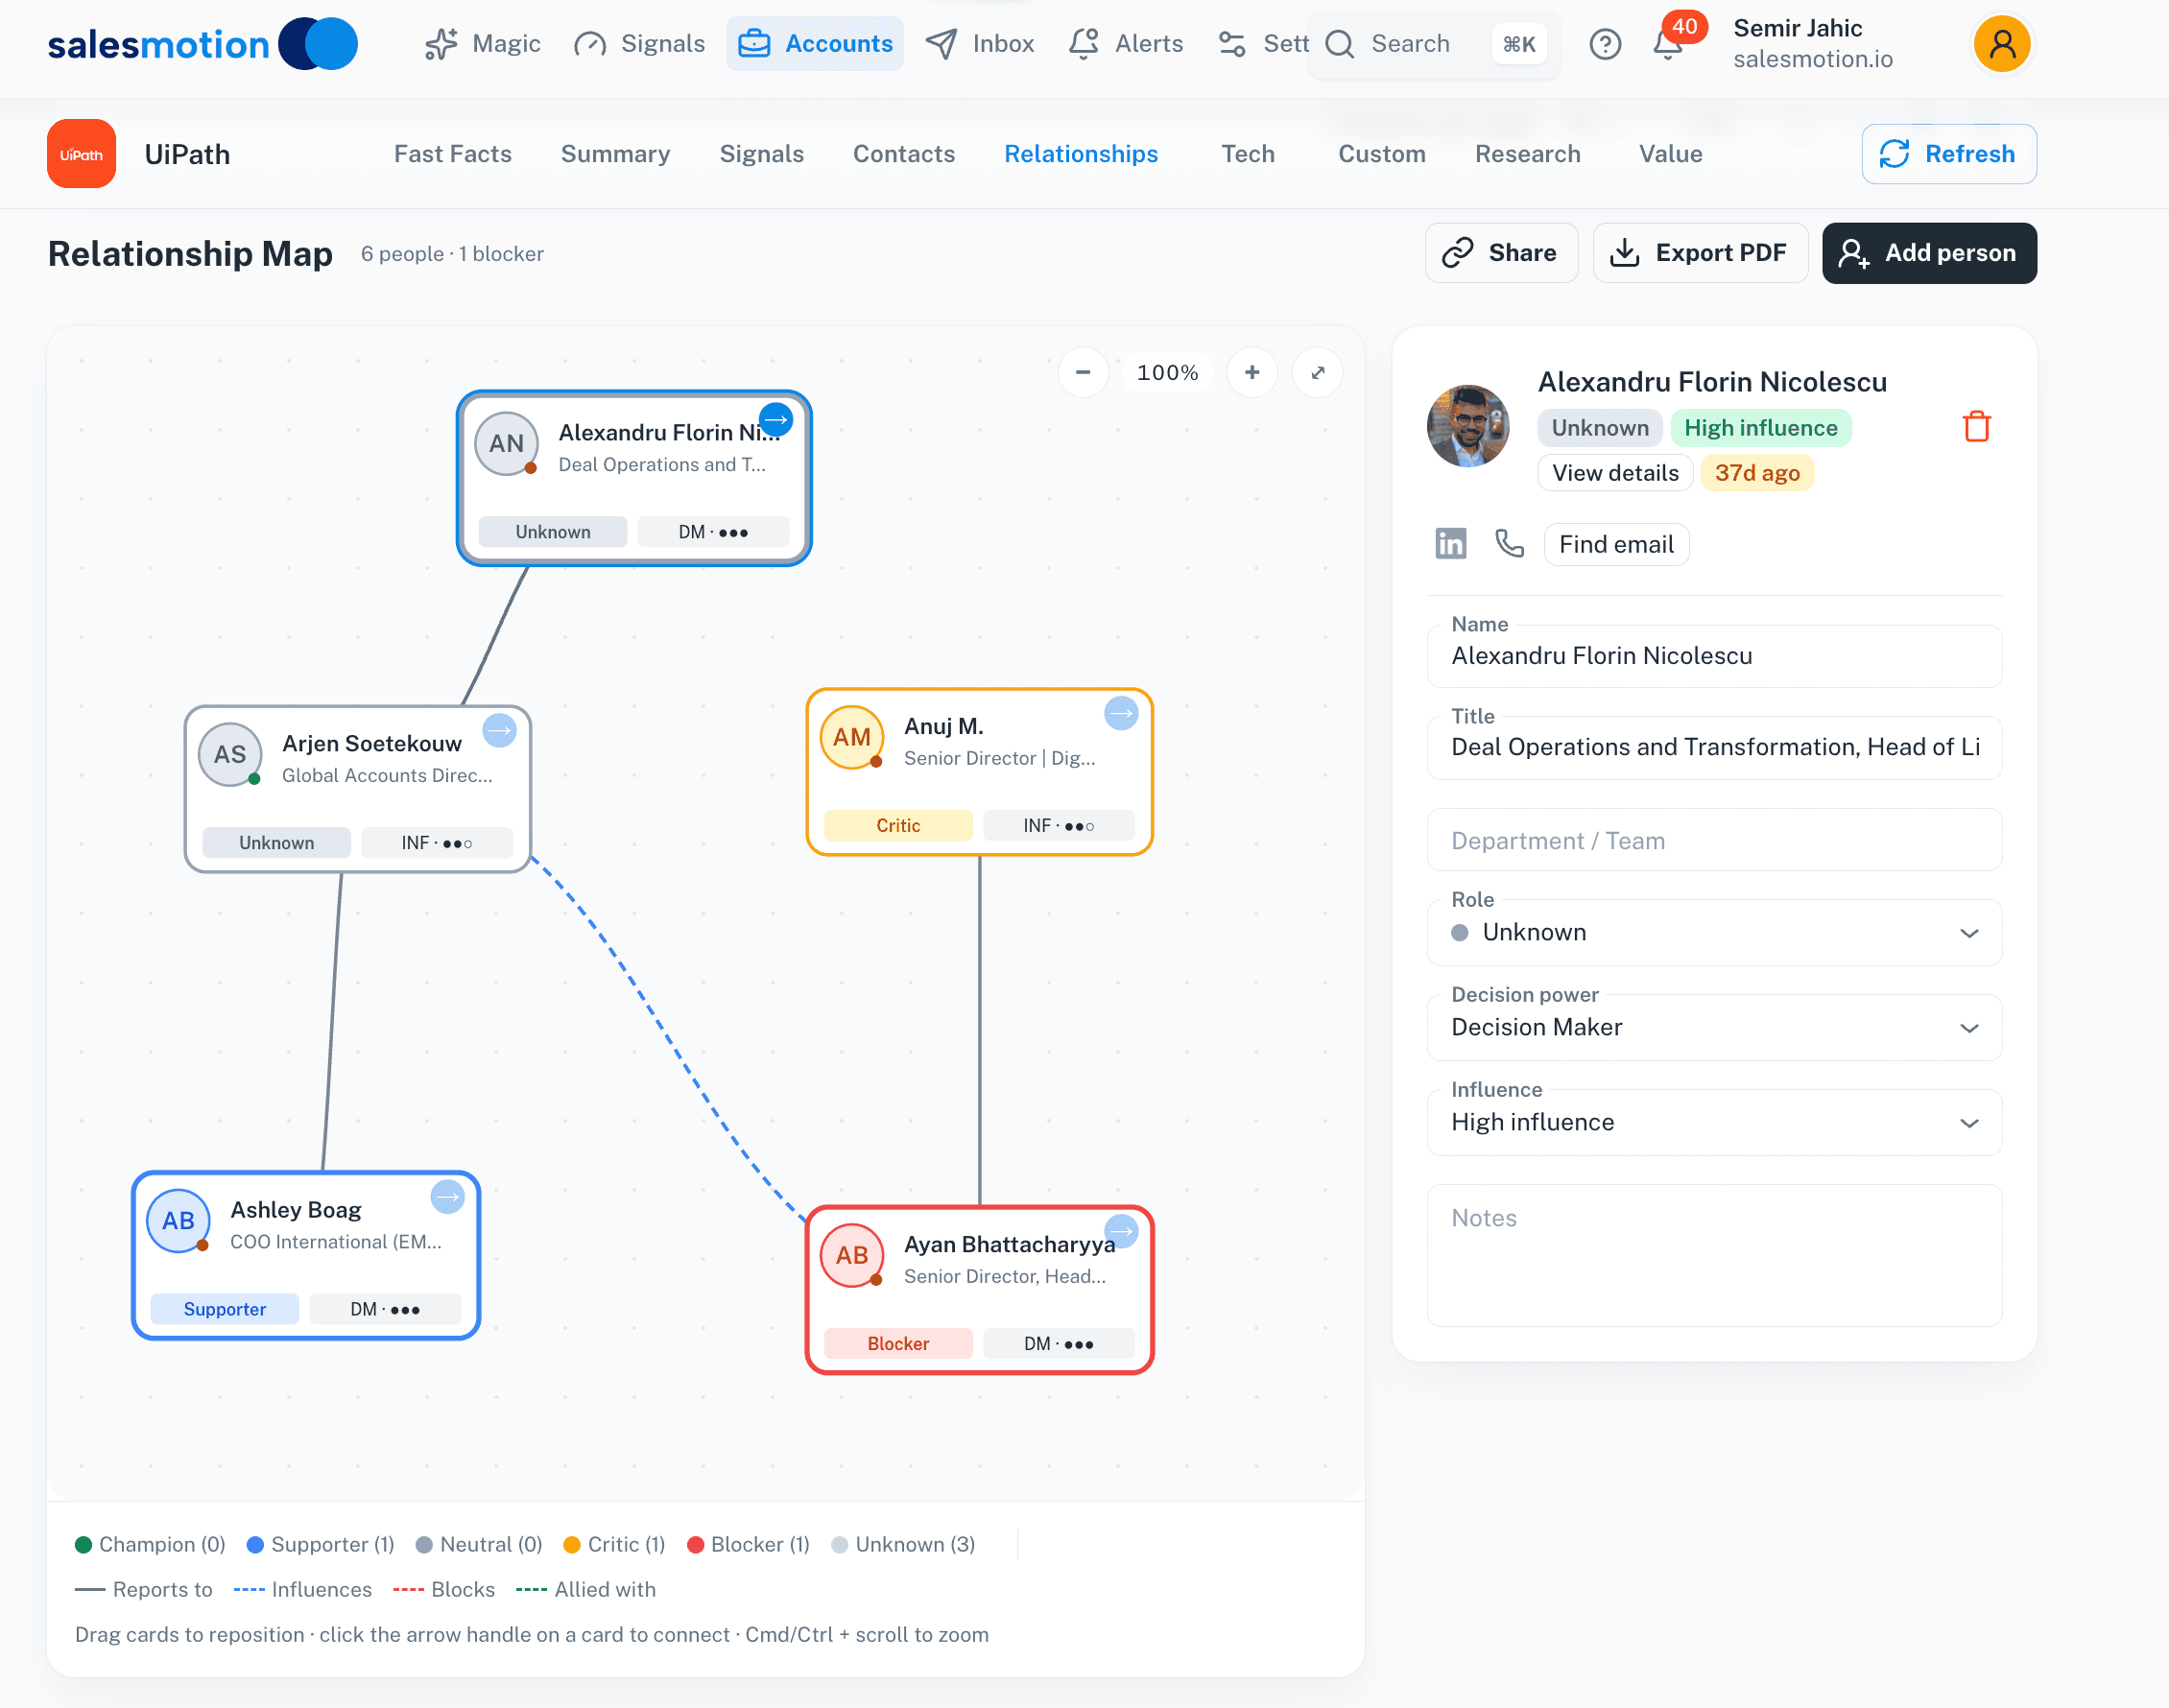
Task: Zoom in the map with plus button
Action: [x=1252, y=372]
